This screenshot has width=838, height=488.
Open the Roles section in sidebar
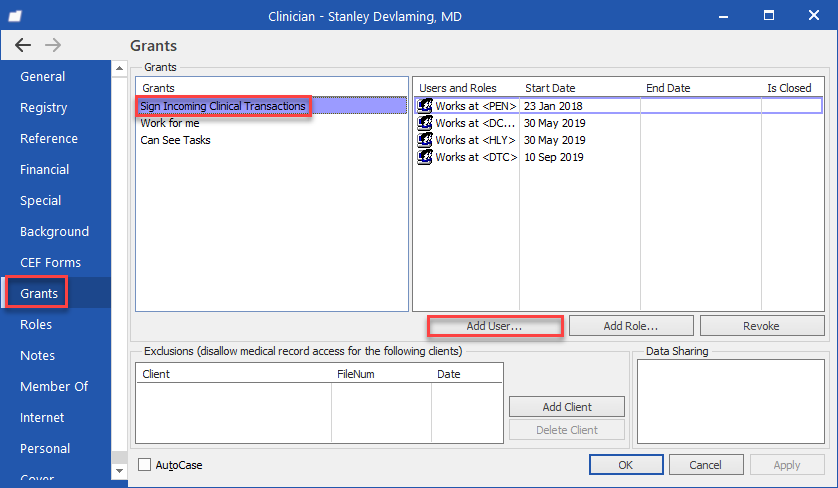36,324
